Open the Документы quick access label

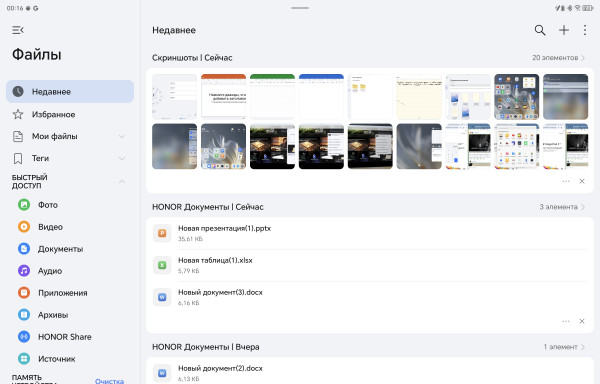coord(60,249)
